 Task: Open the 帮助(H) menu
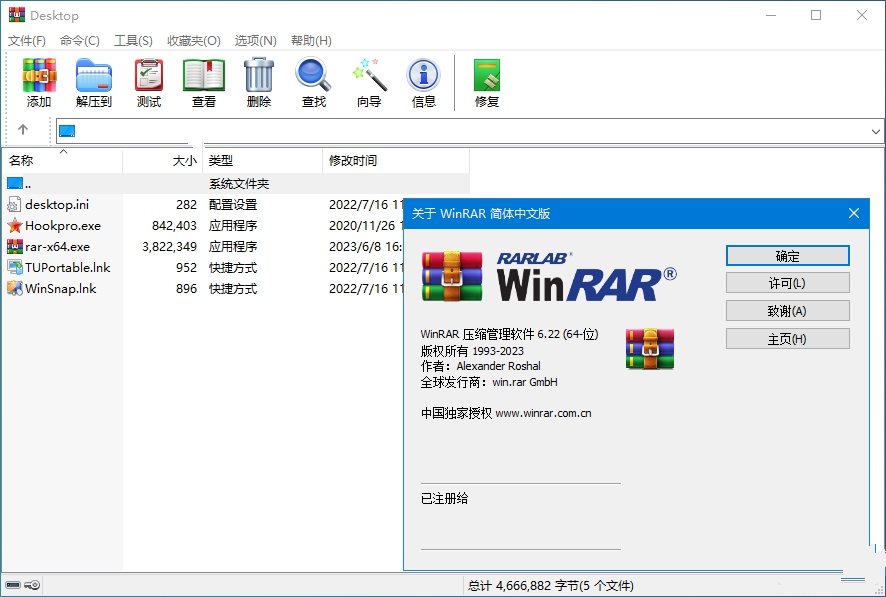[311, 41]
